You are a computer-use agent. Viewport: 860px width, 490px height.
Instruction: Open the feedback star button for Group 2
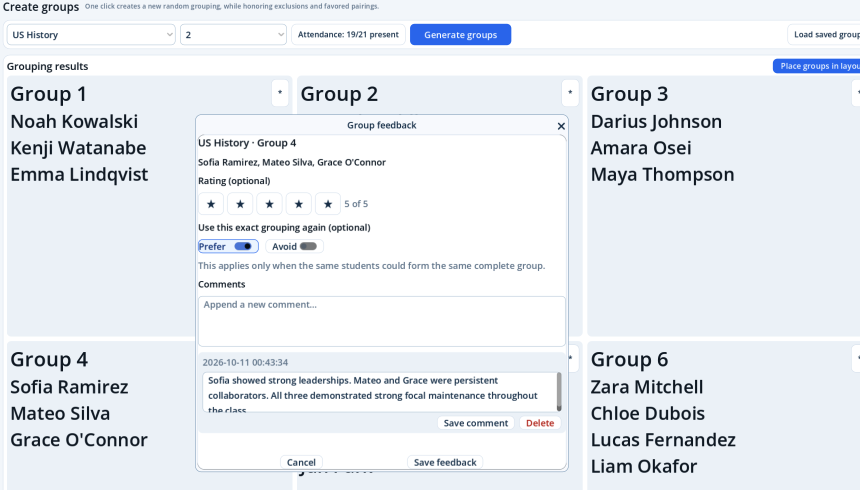pos(570,93)
